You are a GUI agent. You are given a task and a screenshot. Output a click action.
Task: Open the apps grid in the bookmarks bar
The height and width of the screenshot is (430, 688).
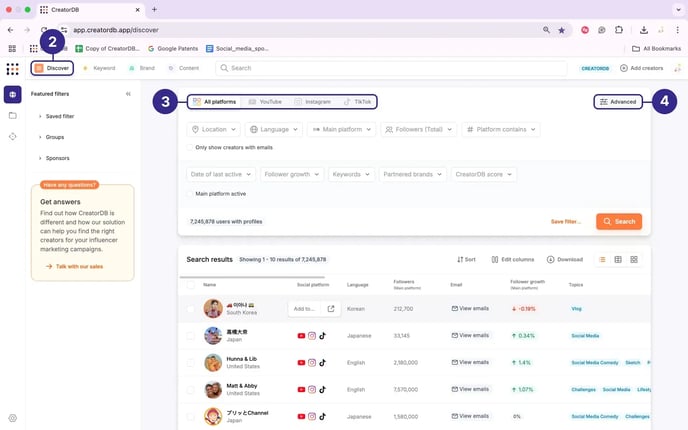12,48
